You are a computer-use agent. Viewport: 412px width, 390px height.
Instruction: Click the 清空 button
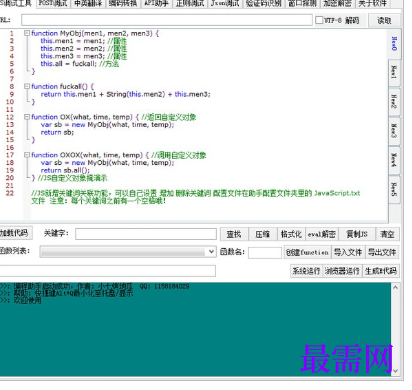pyautogui.click(x=387, y=234)
